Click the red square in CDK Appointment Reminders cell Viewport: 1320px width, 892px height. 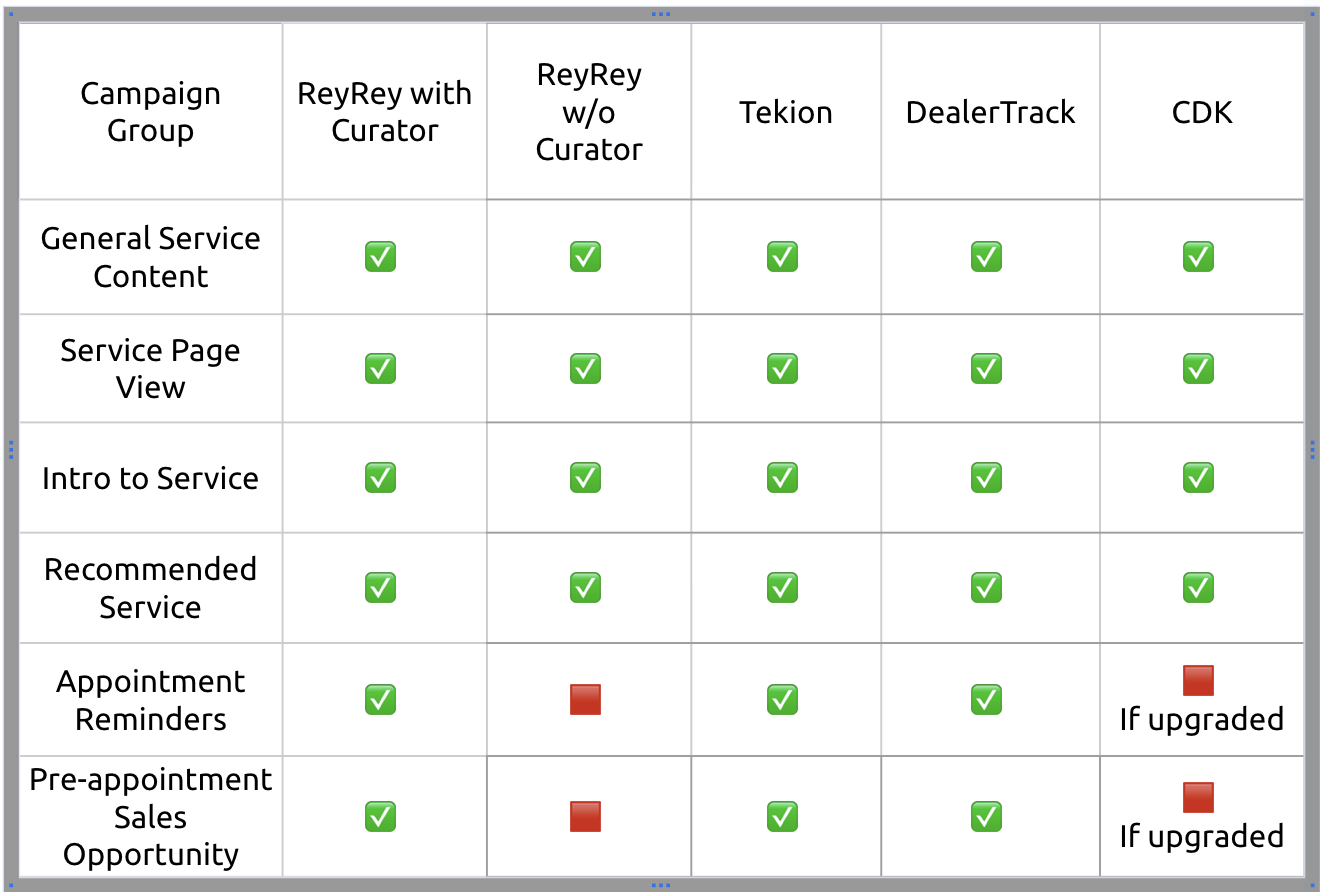pyautogui.click(x=1198, y=681)
